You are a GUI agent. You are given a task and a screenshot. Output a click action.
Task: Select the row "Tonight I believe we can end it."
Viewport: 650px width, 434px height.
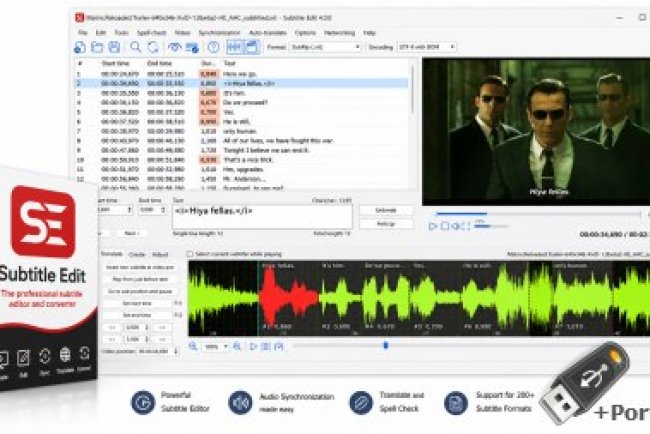(242, 150)
